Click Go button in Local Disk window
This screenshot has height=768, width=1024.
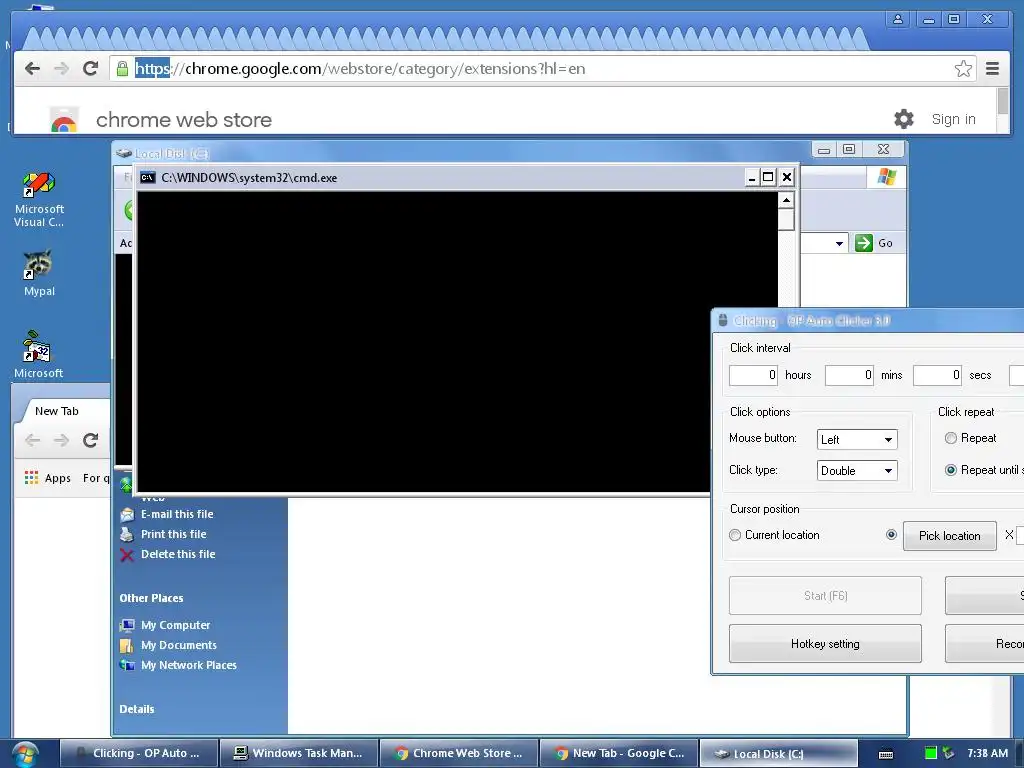874,243
